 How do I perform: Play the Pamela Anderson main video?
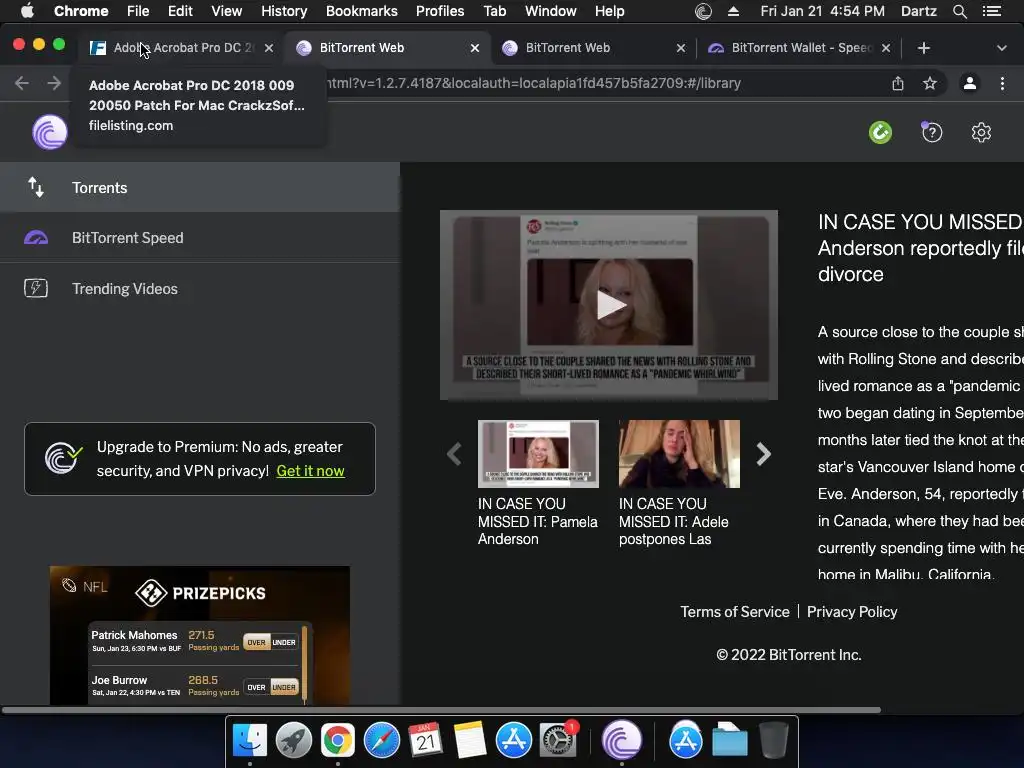pos(610,305)
